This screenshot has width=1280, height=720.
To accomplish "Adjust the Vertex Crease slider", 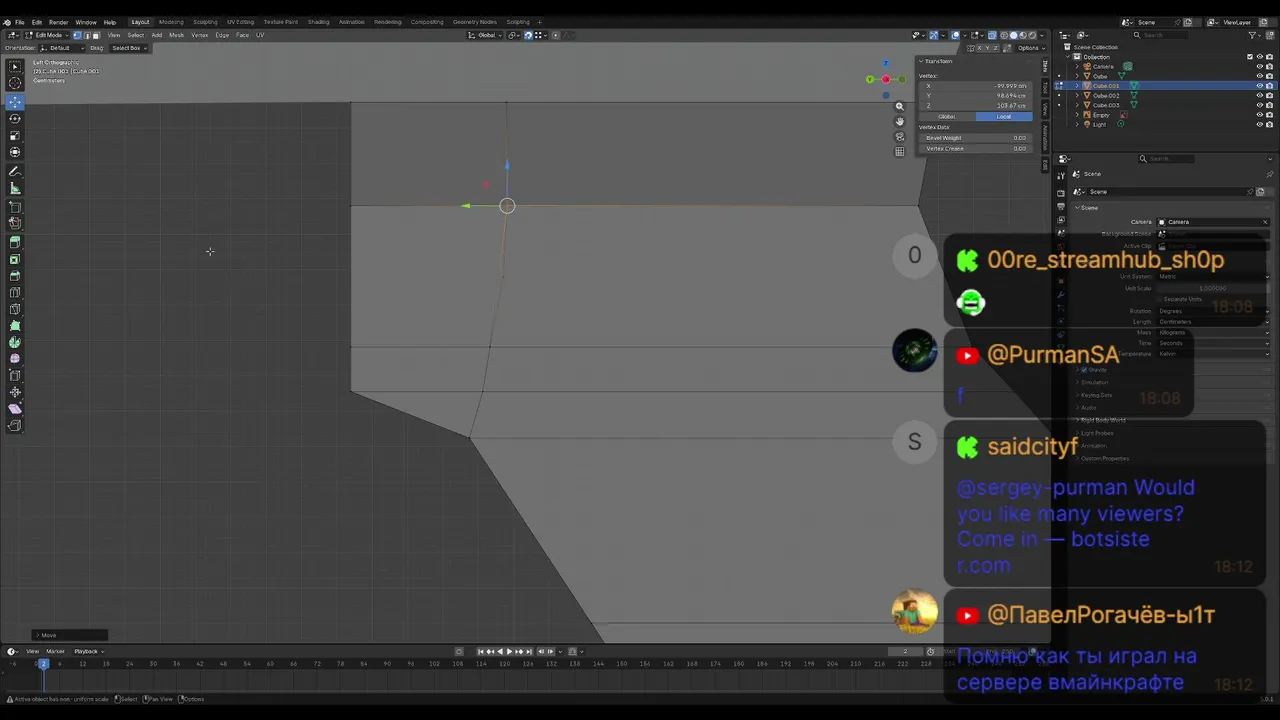I will (975, 148).
